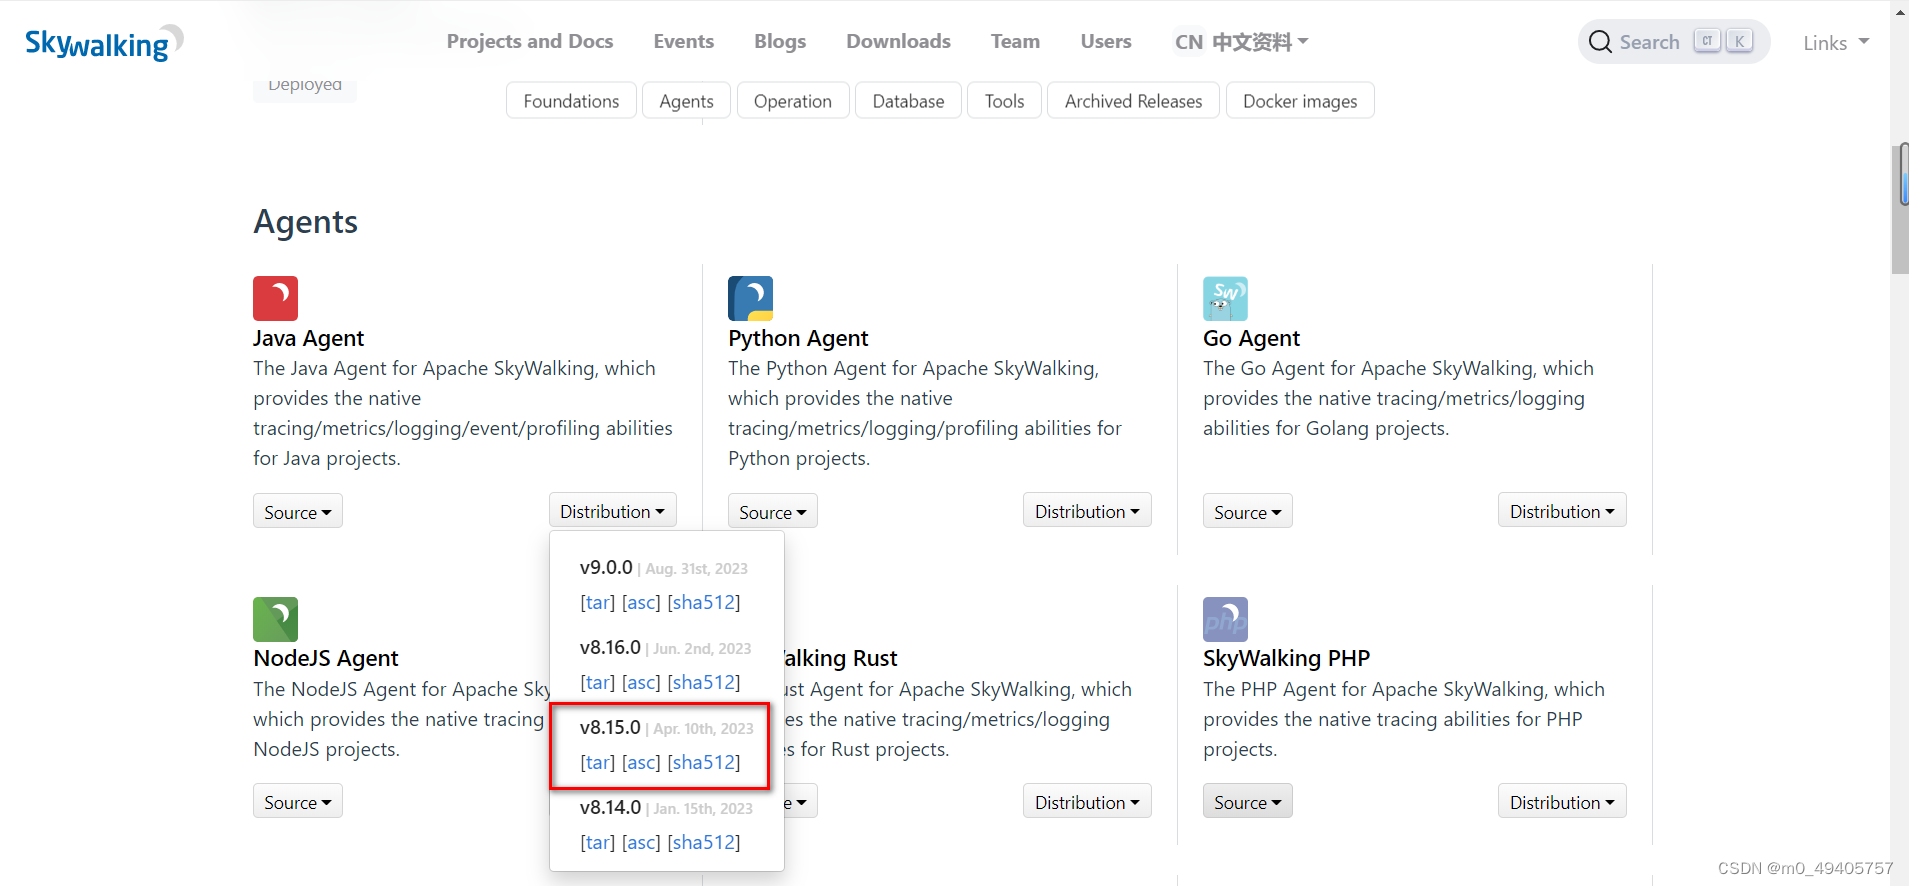
Task: Click the v8.15.0 version label
Action: (610, 727)
